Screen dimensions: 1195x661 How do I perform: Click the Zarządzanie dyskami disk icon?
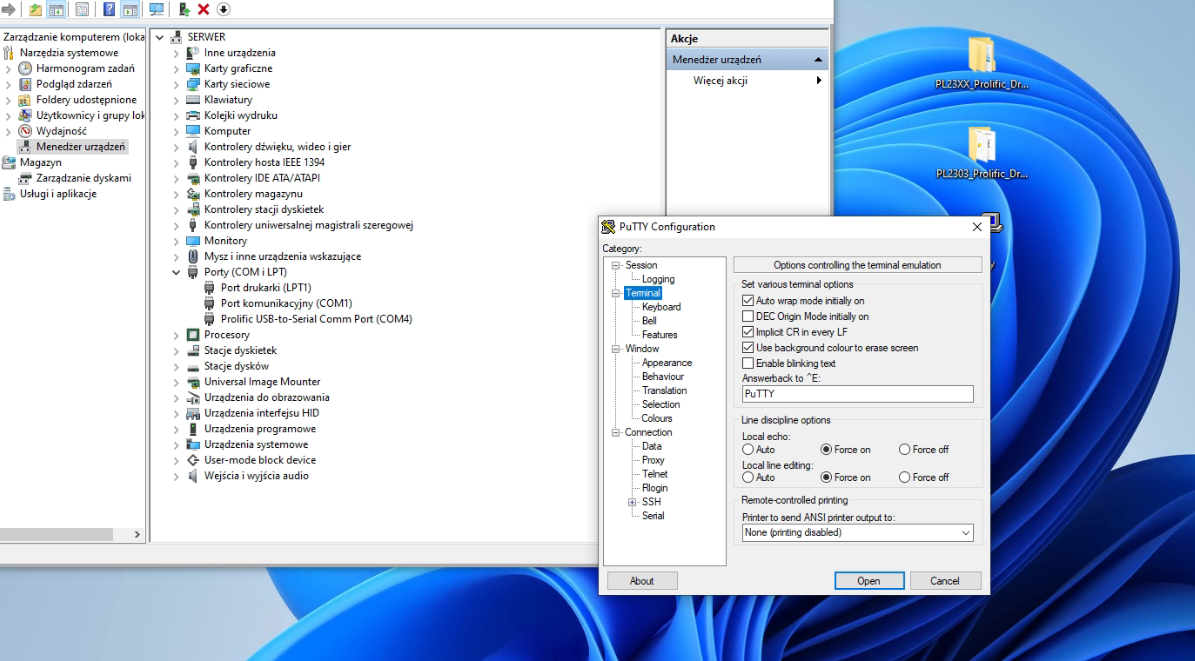25,178
